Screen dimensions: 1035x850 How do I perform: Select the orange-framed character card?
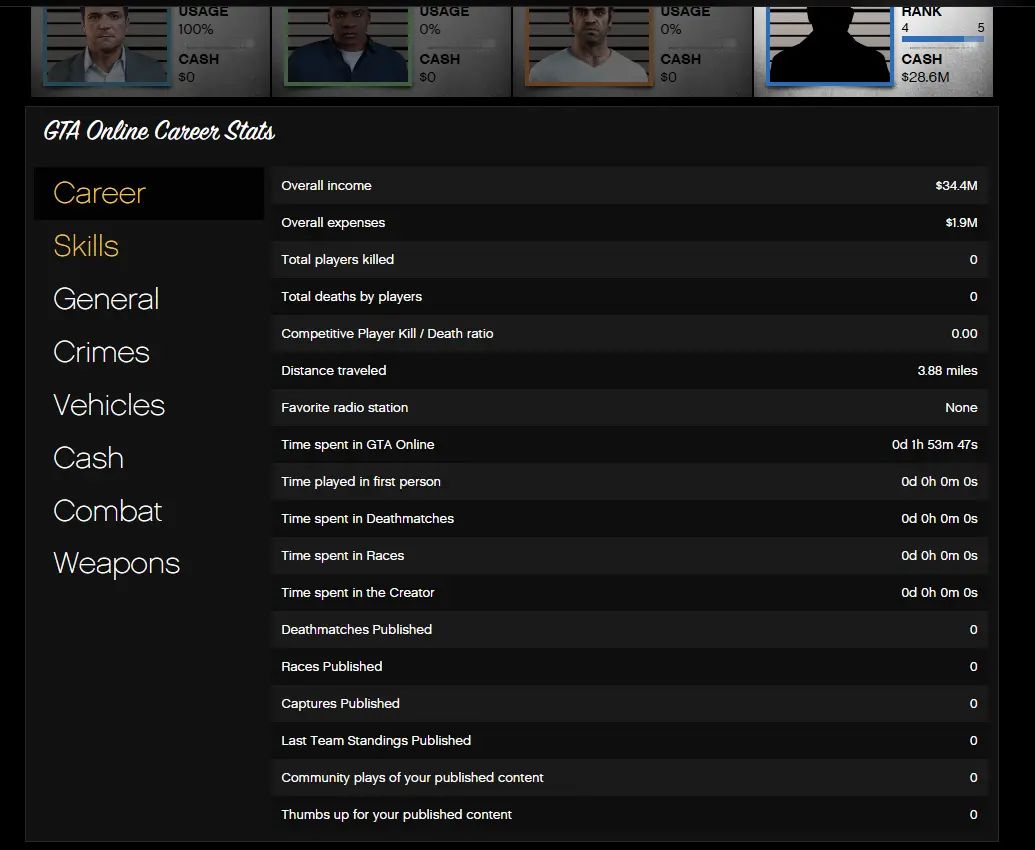tap(632, 51)
